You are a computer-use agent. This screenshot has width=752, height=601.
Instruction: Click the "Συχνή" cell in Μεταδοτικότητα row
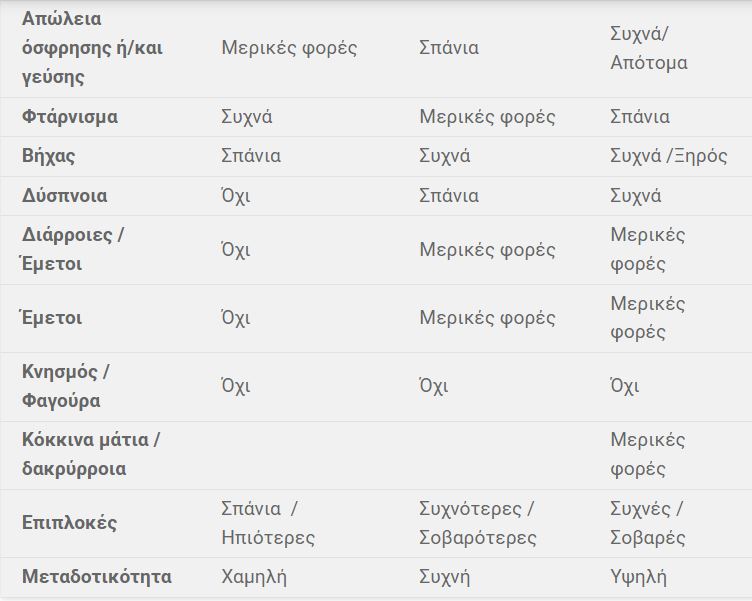[x=445, y=577]
